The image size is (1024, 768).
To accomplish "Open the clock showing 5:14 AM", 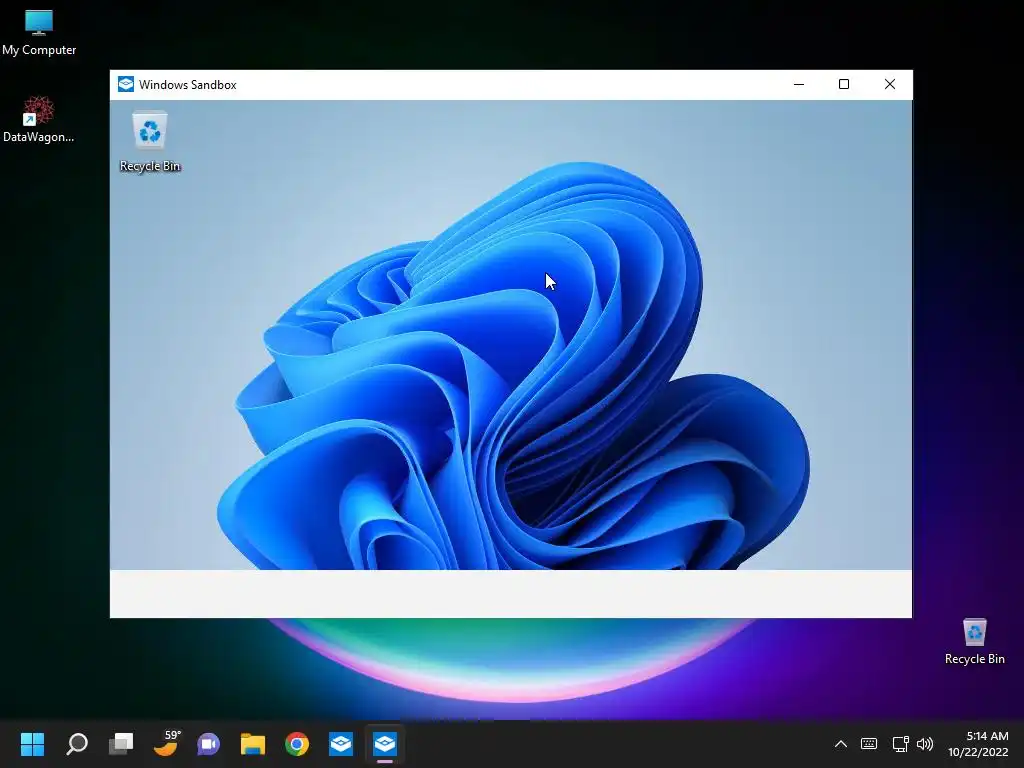I will click(978, 744).
